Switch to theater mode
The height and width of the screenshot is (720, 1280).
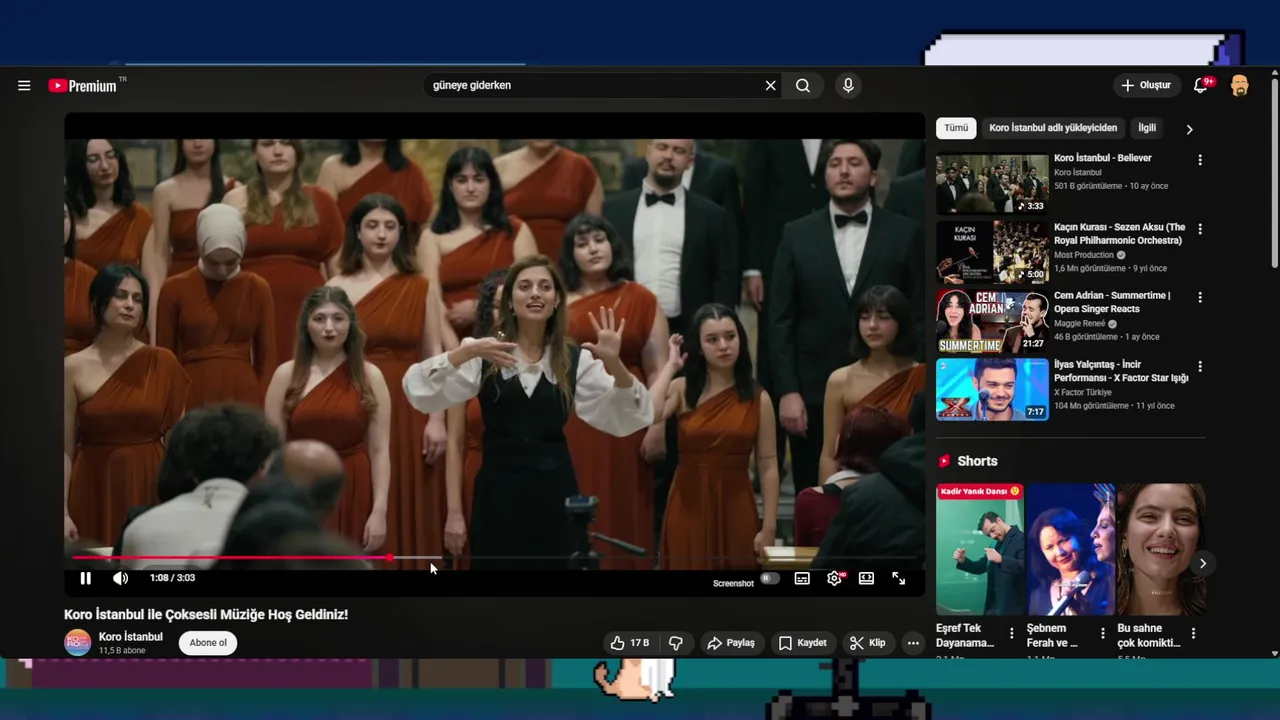[866, 578]
